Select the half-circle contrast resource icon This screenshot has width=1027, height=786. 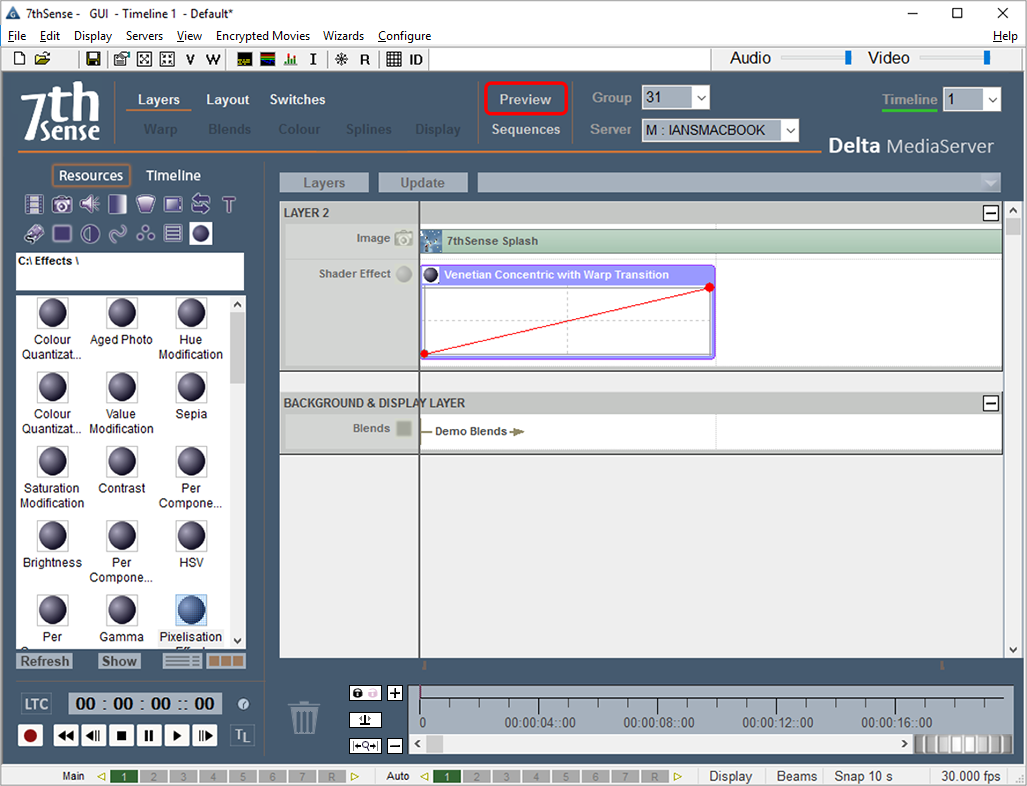coord(90,233)
